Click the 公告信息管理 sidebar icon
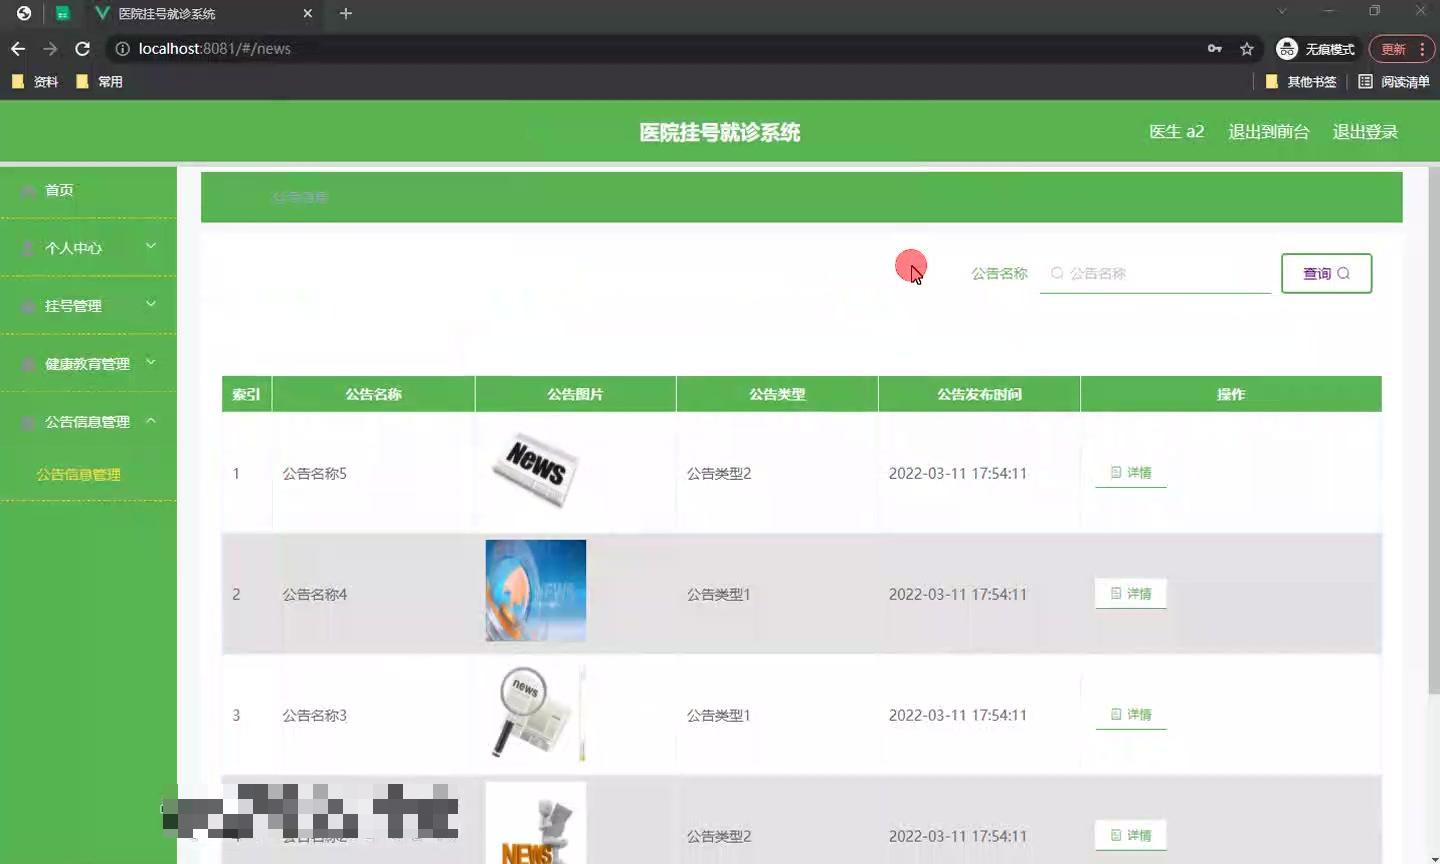The image size is (1440, 864). [x=28, y=421]
